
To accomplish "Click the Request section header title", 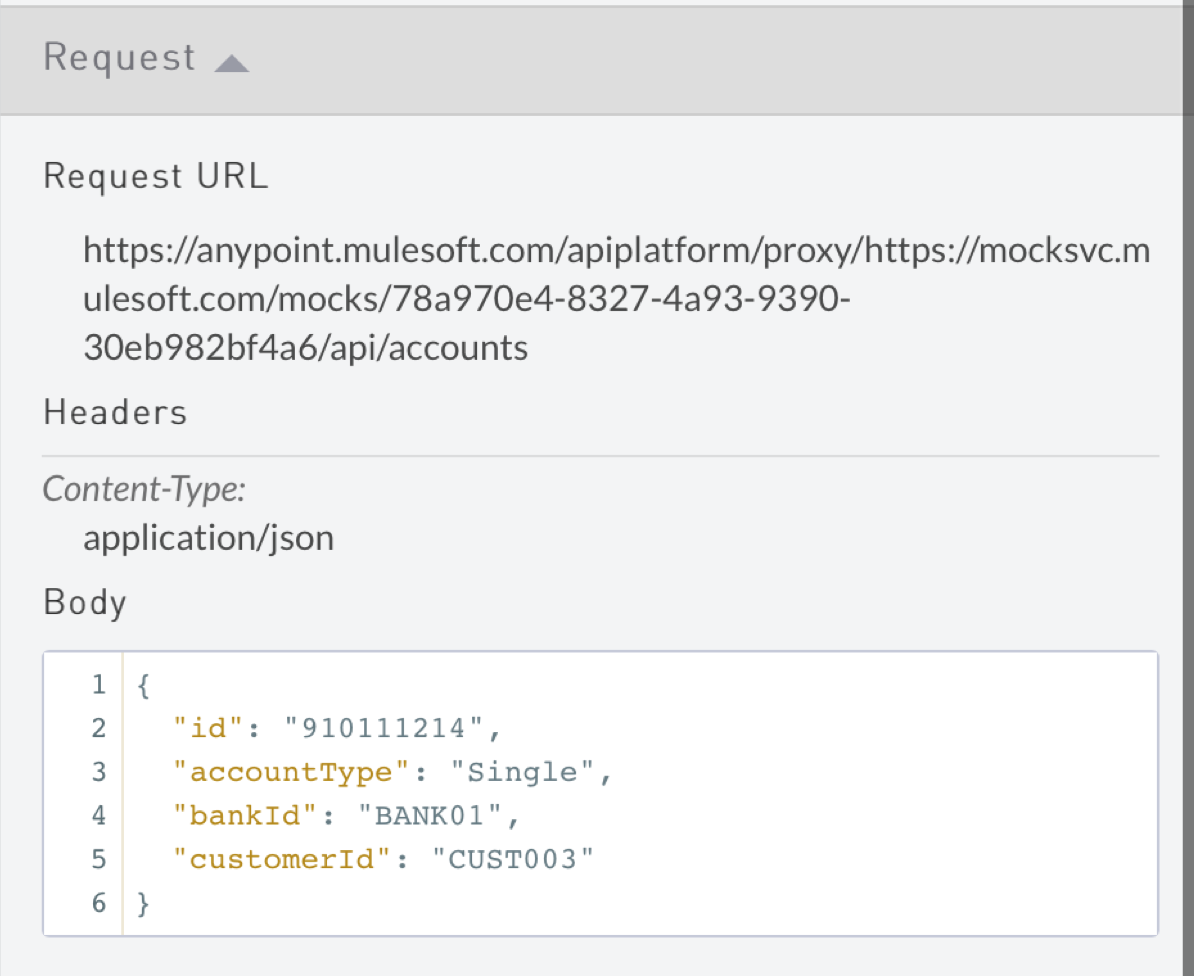I will (120, 58).
